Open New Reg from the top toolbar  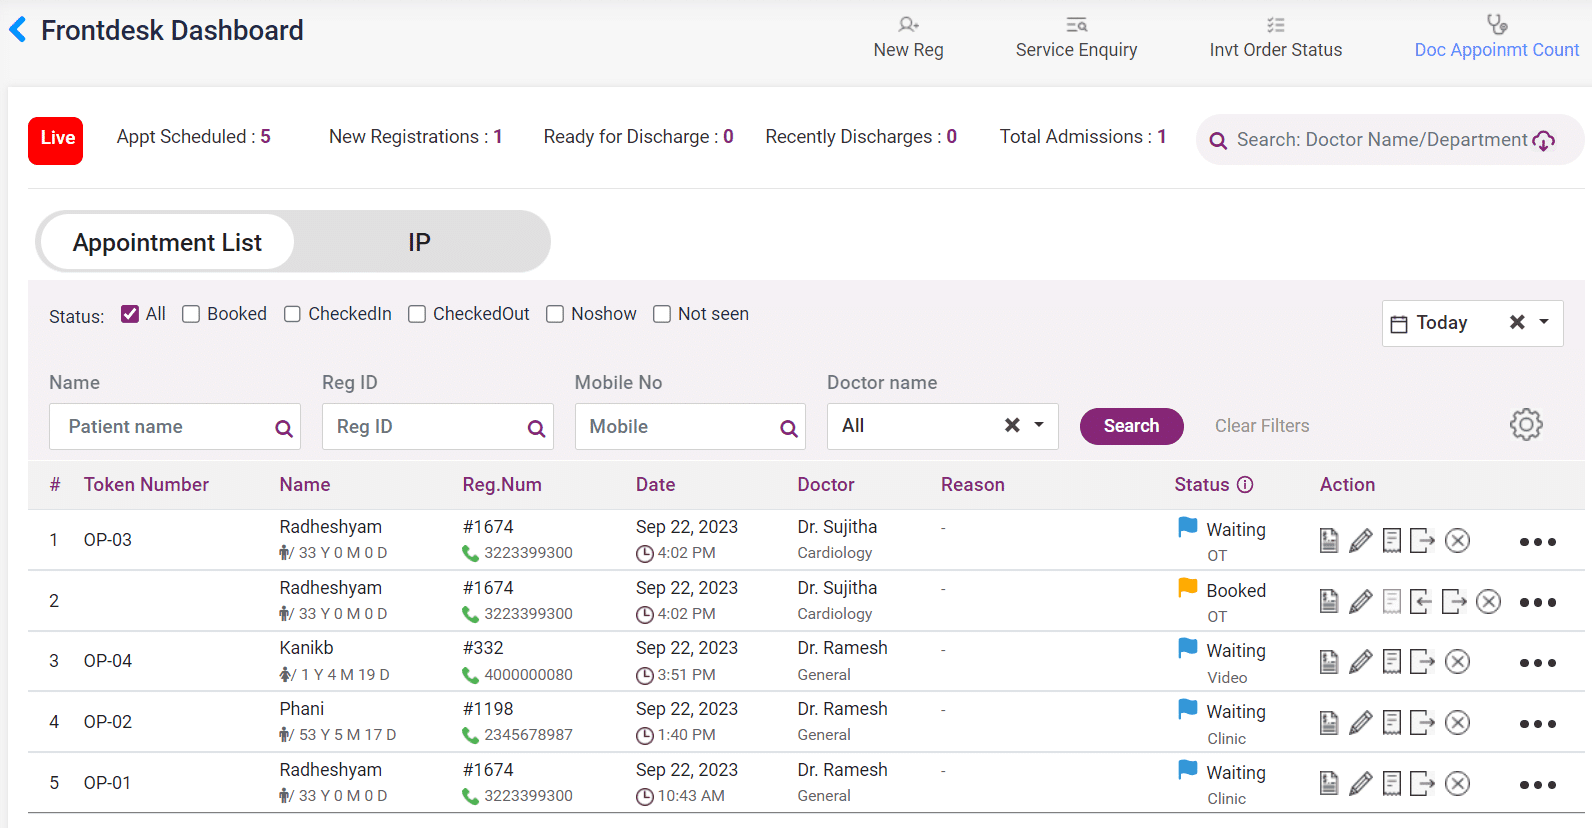907,38
